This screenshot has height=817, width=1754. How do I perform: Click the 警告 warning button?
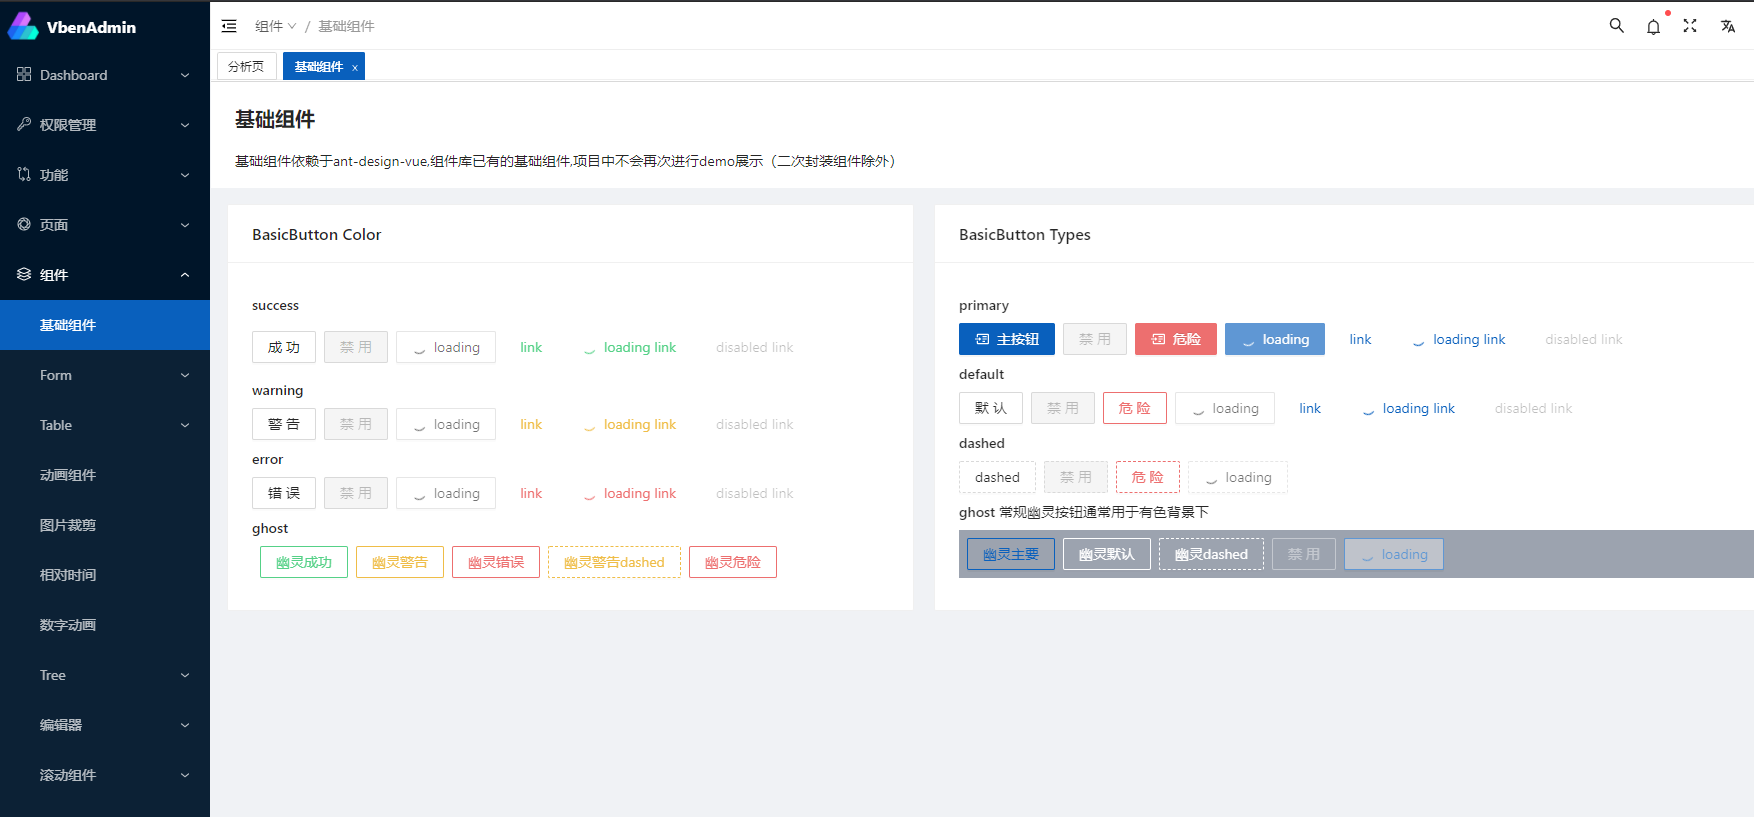coord(284,424)
